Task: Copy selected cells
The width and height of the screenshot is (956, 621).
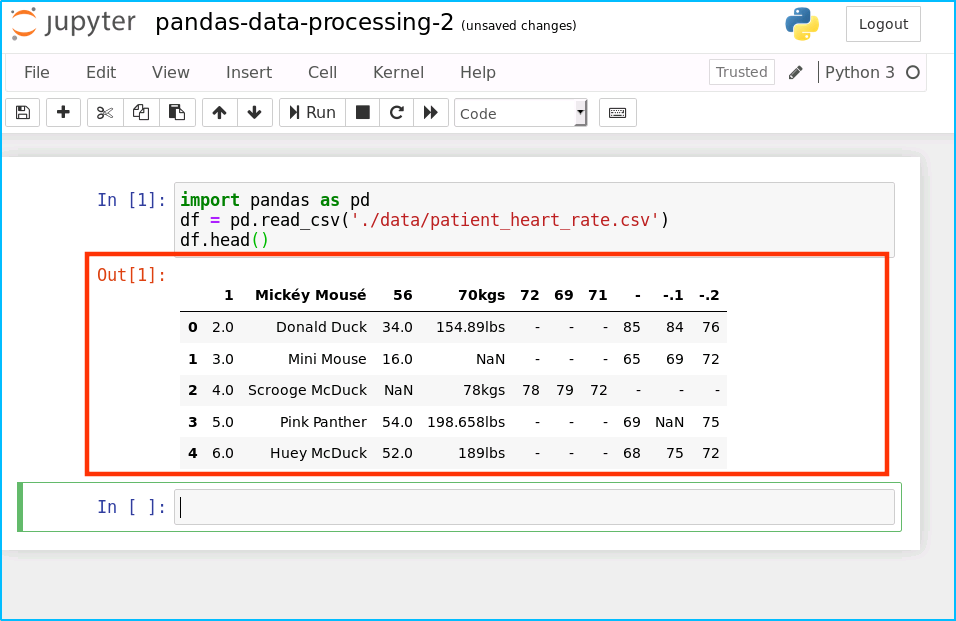Action: [x=141, y=113]
